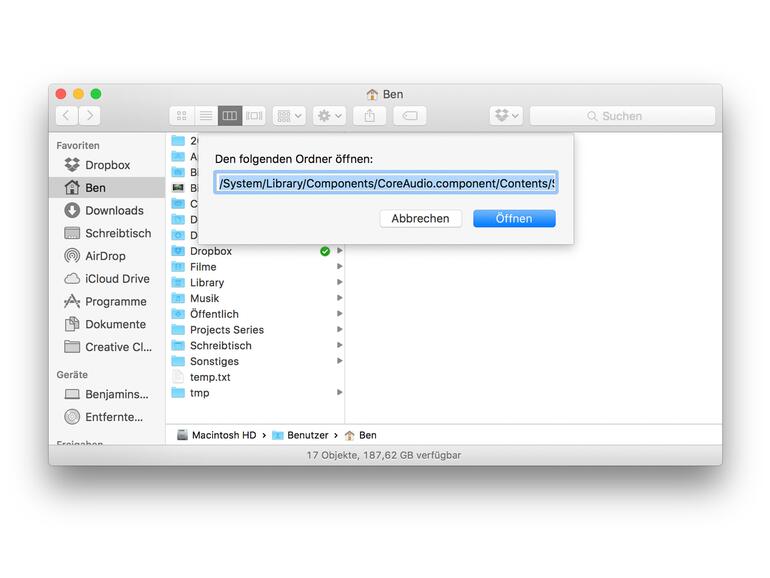Switch to icon view
The image size is (770, 578).
pyautogui.click(x=182, y=116)
